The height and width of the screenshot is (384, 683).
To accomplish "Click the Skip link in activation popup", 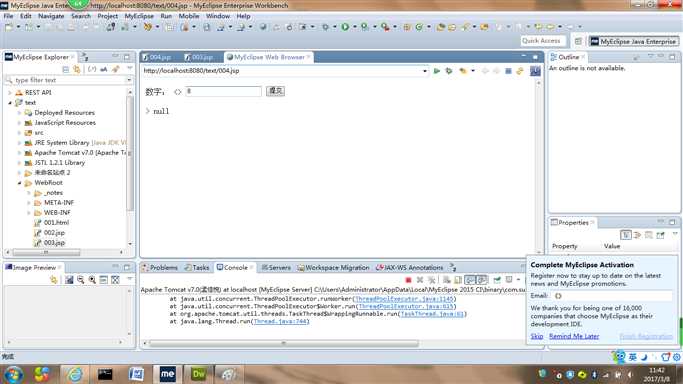I will point(537,336).
